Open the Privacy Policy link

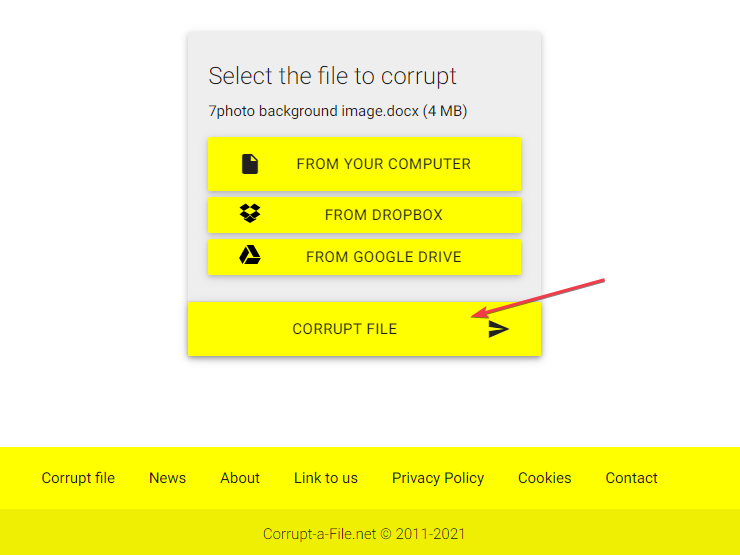[x=438, y=478]
